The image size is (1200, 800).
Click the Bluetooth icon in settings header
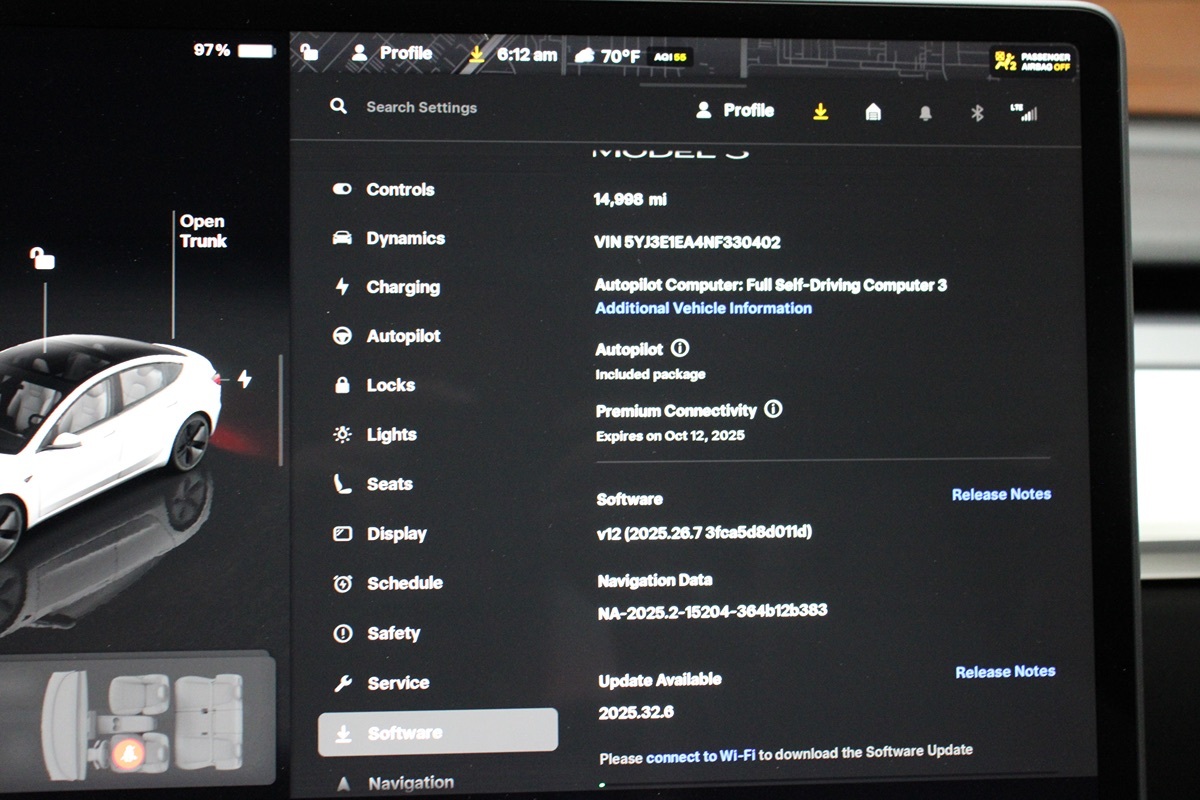(x=977, y=113)
